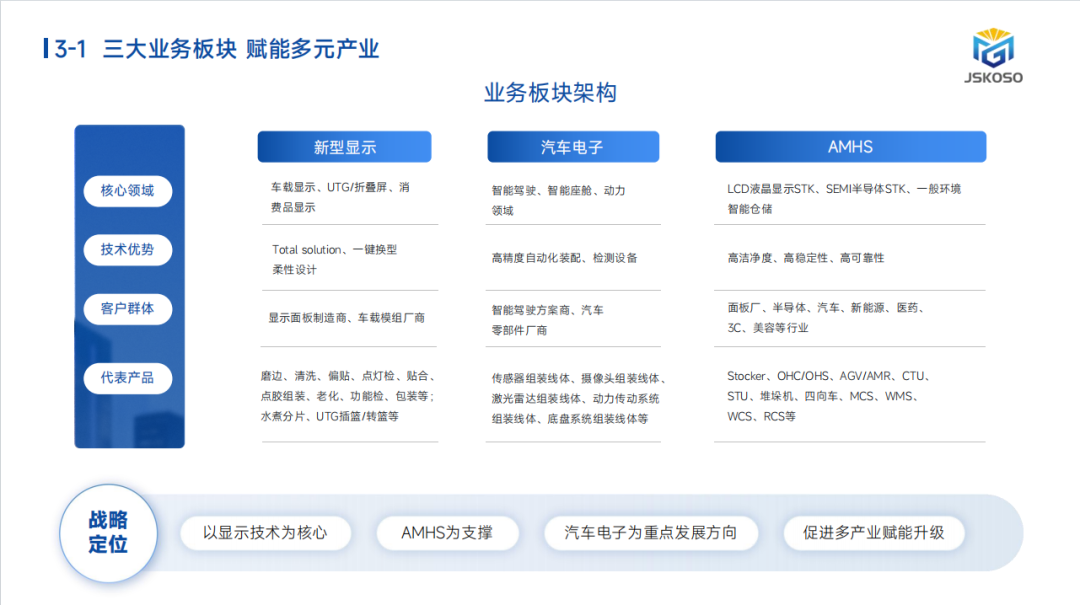1080x605 pixels.
Task: Click the title 三大业务板块 赋能多元产业
Action: (x=241, y=49)
